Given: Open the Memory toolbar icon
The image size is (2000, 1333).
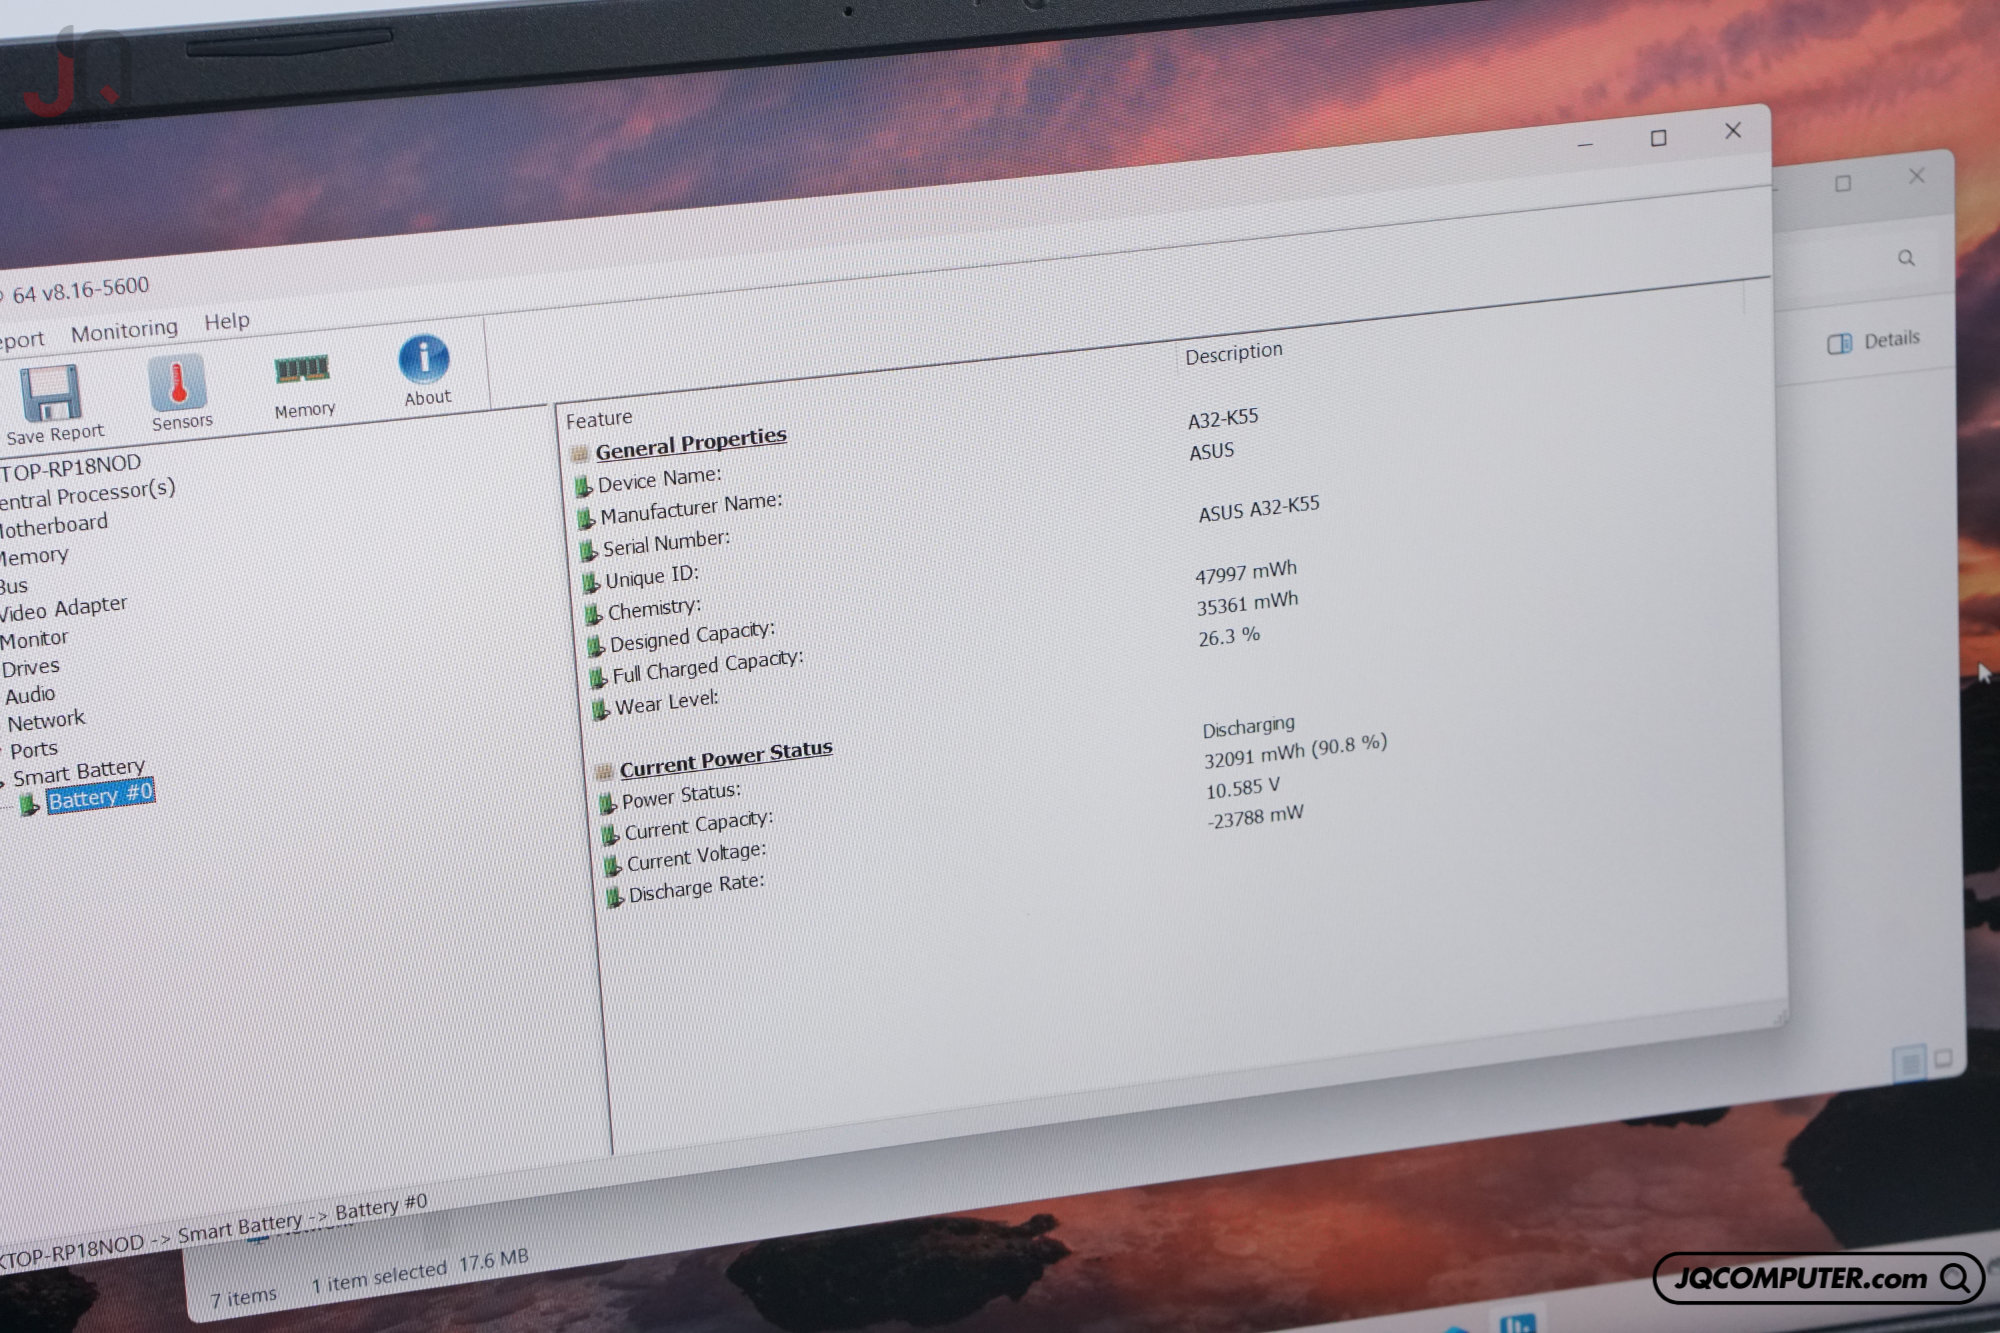Looking at the screenshot, I should click(301, 370).
